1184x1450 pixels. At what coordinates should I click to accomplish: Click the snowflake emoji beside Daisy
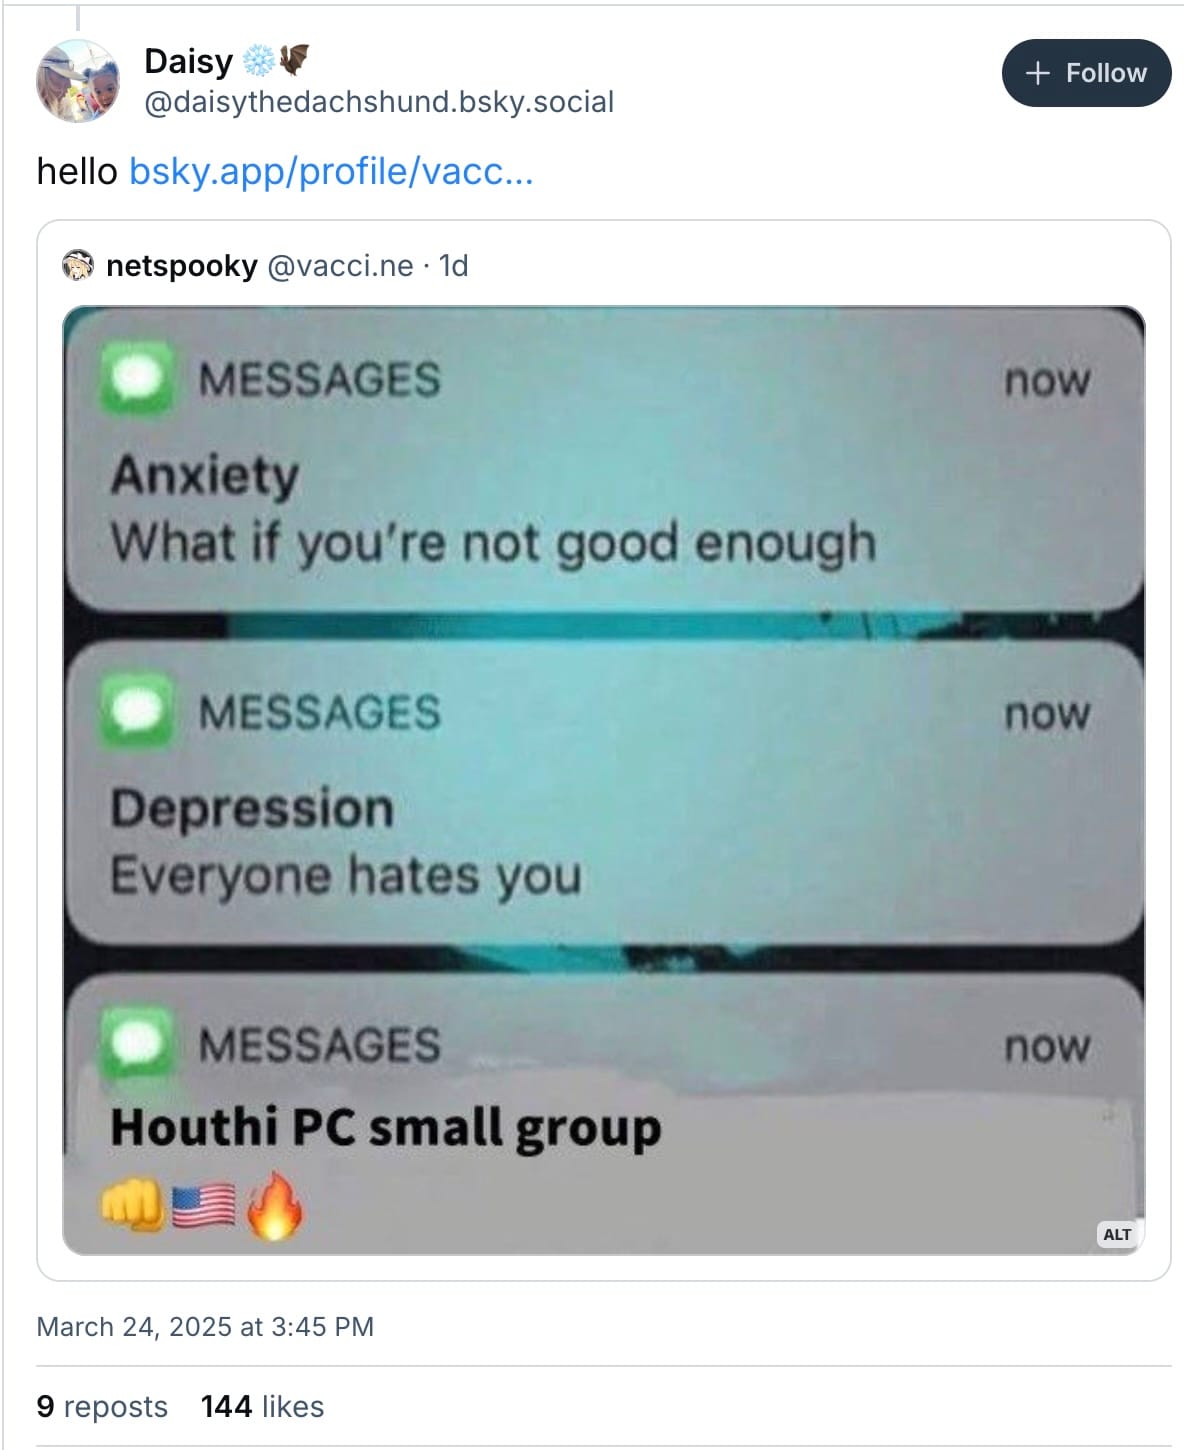[x=258, y=62]
